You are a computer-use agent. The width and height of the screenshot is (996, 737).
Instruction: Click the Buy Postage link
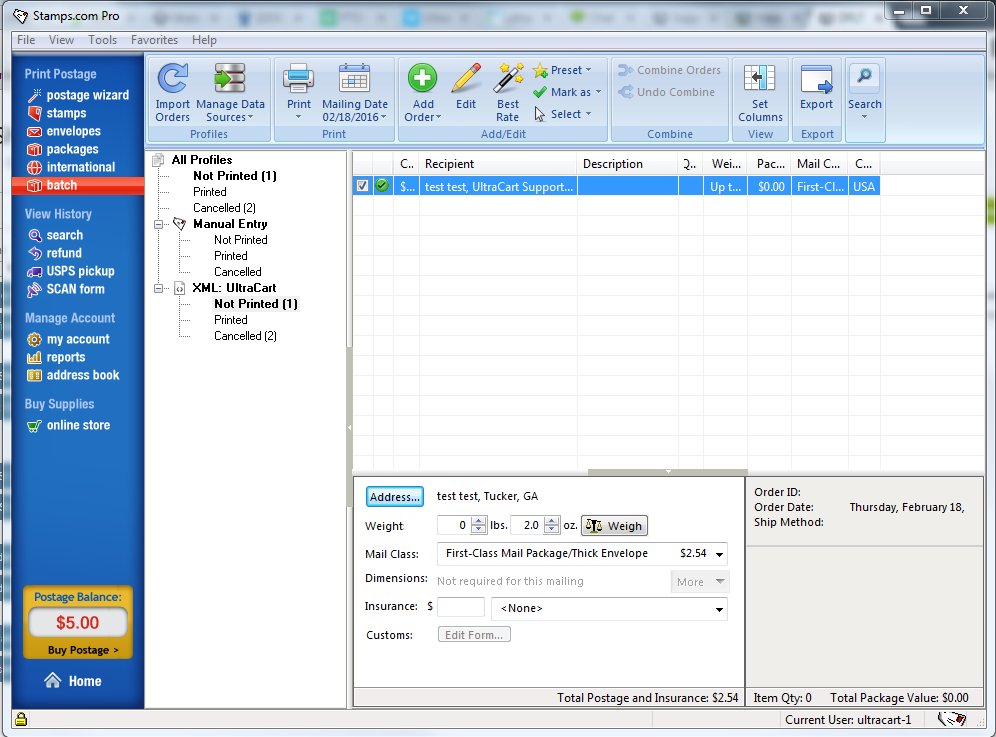pyautogui.click(x=83, y=650)
